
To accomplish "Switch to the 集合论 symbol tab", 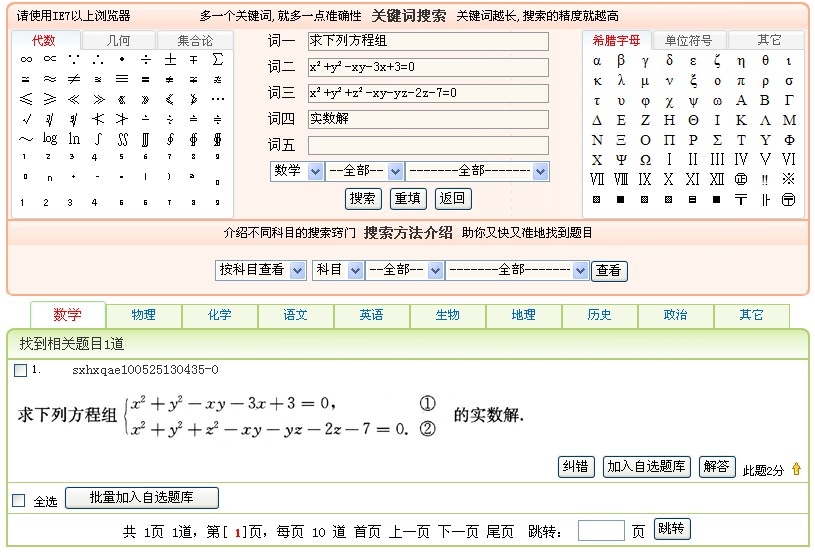I will (x=195, y=40).
